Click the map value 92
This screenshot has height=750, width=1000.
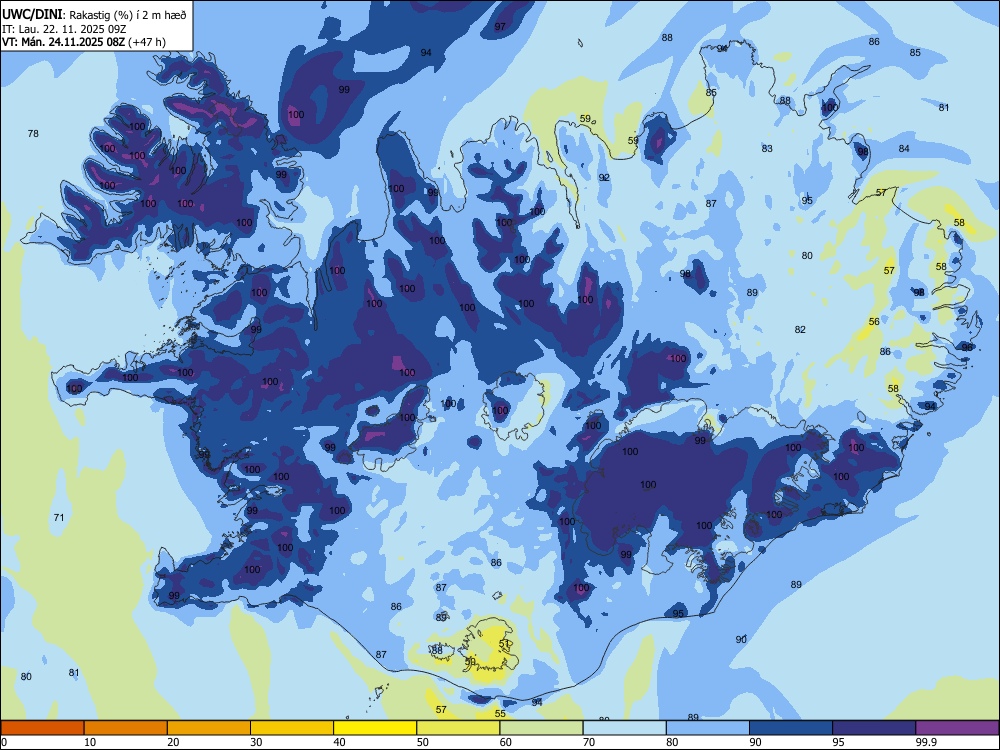(604, 177)
